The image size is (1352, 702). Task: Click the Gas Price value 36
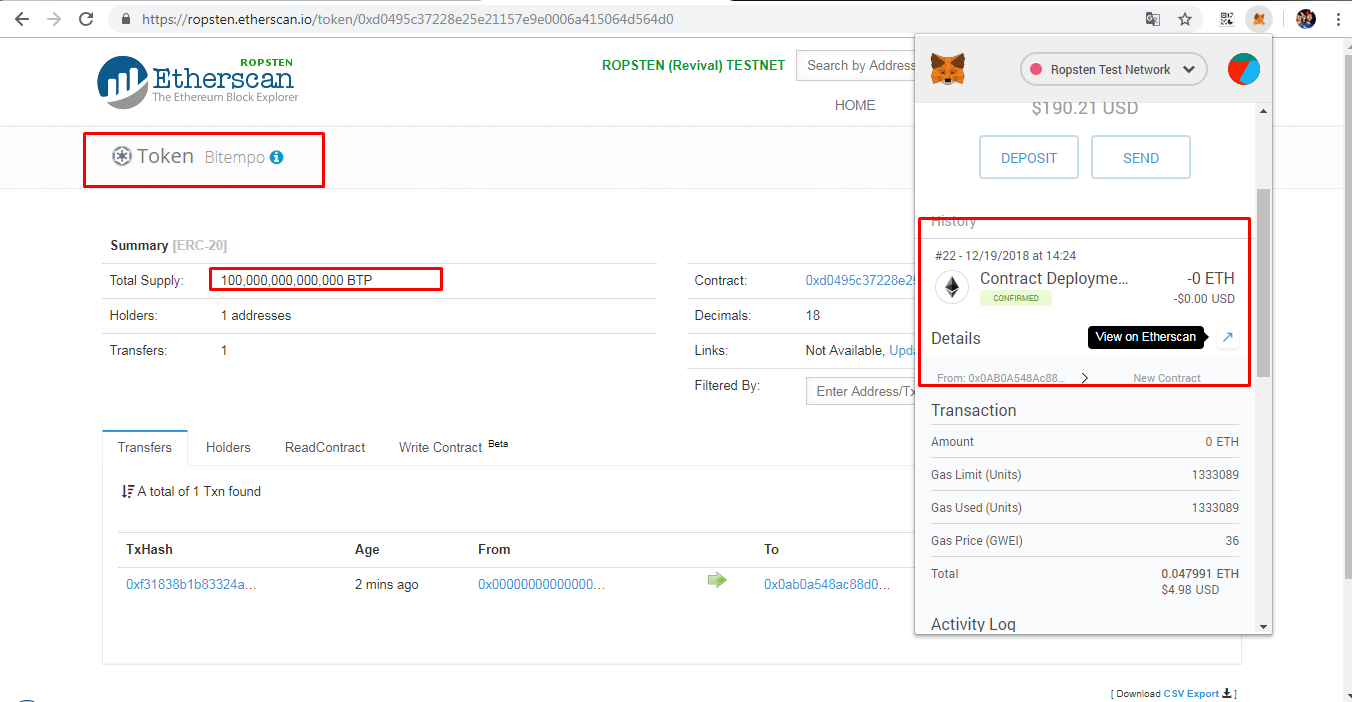(x=1231, y=541)
